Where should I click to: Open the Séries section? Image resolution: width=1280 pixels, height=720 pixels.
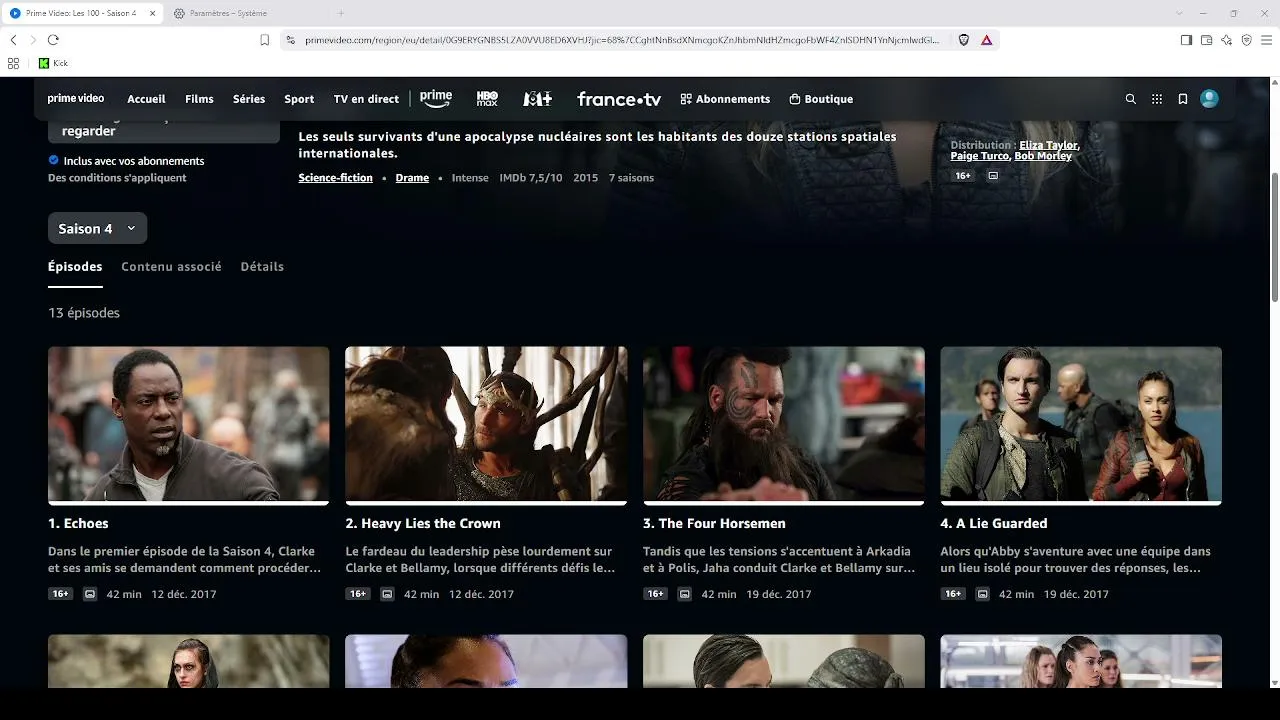pos(249,99)
